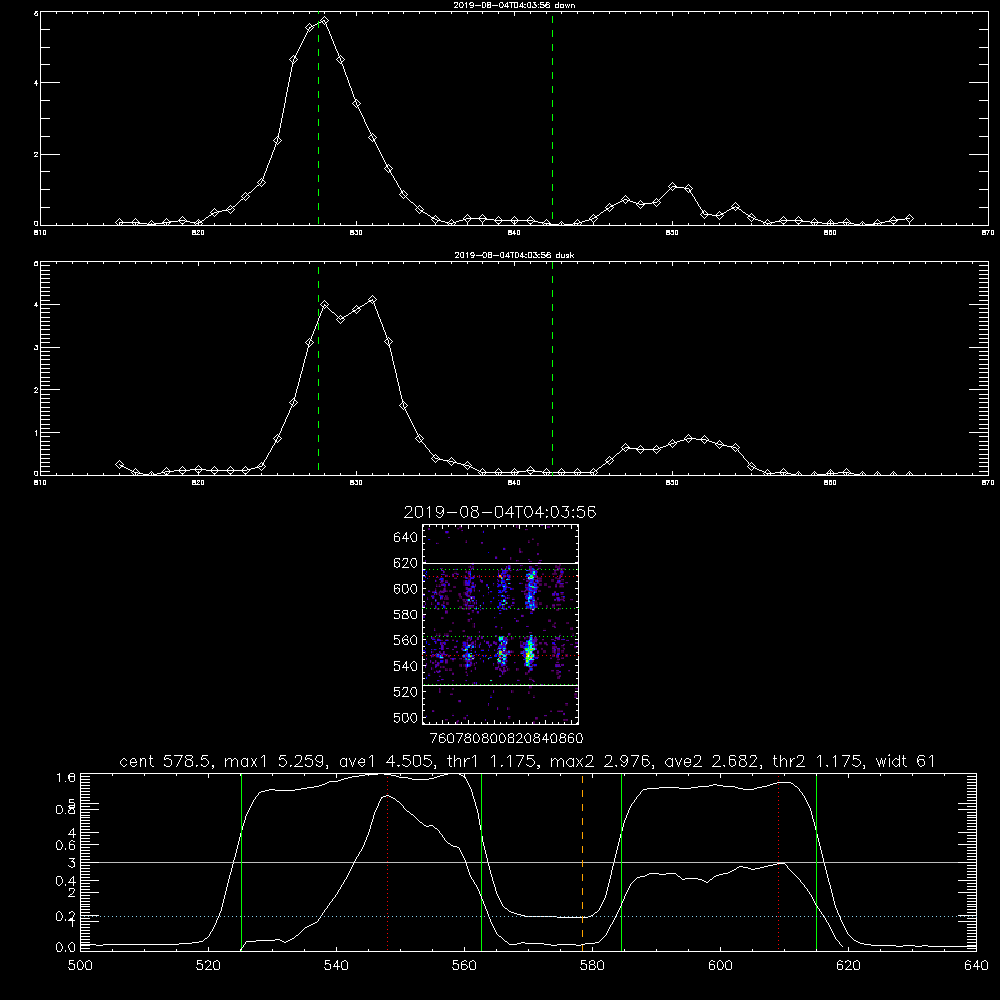
Task: Click x-axis label 640 of bottom profile plot
Action: coord(976,966)
